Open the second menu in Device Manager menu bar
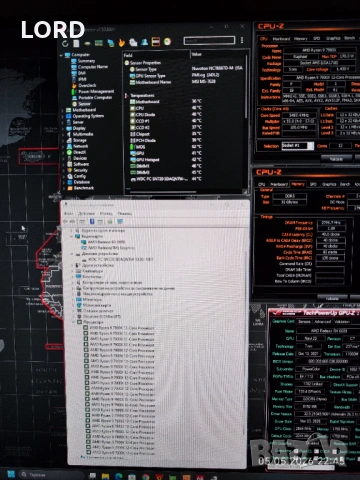 (x=86, y=213)
